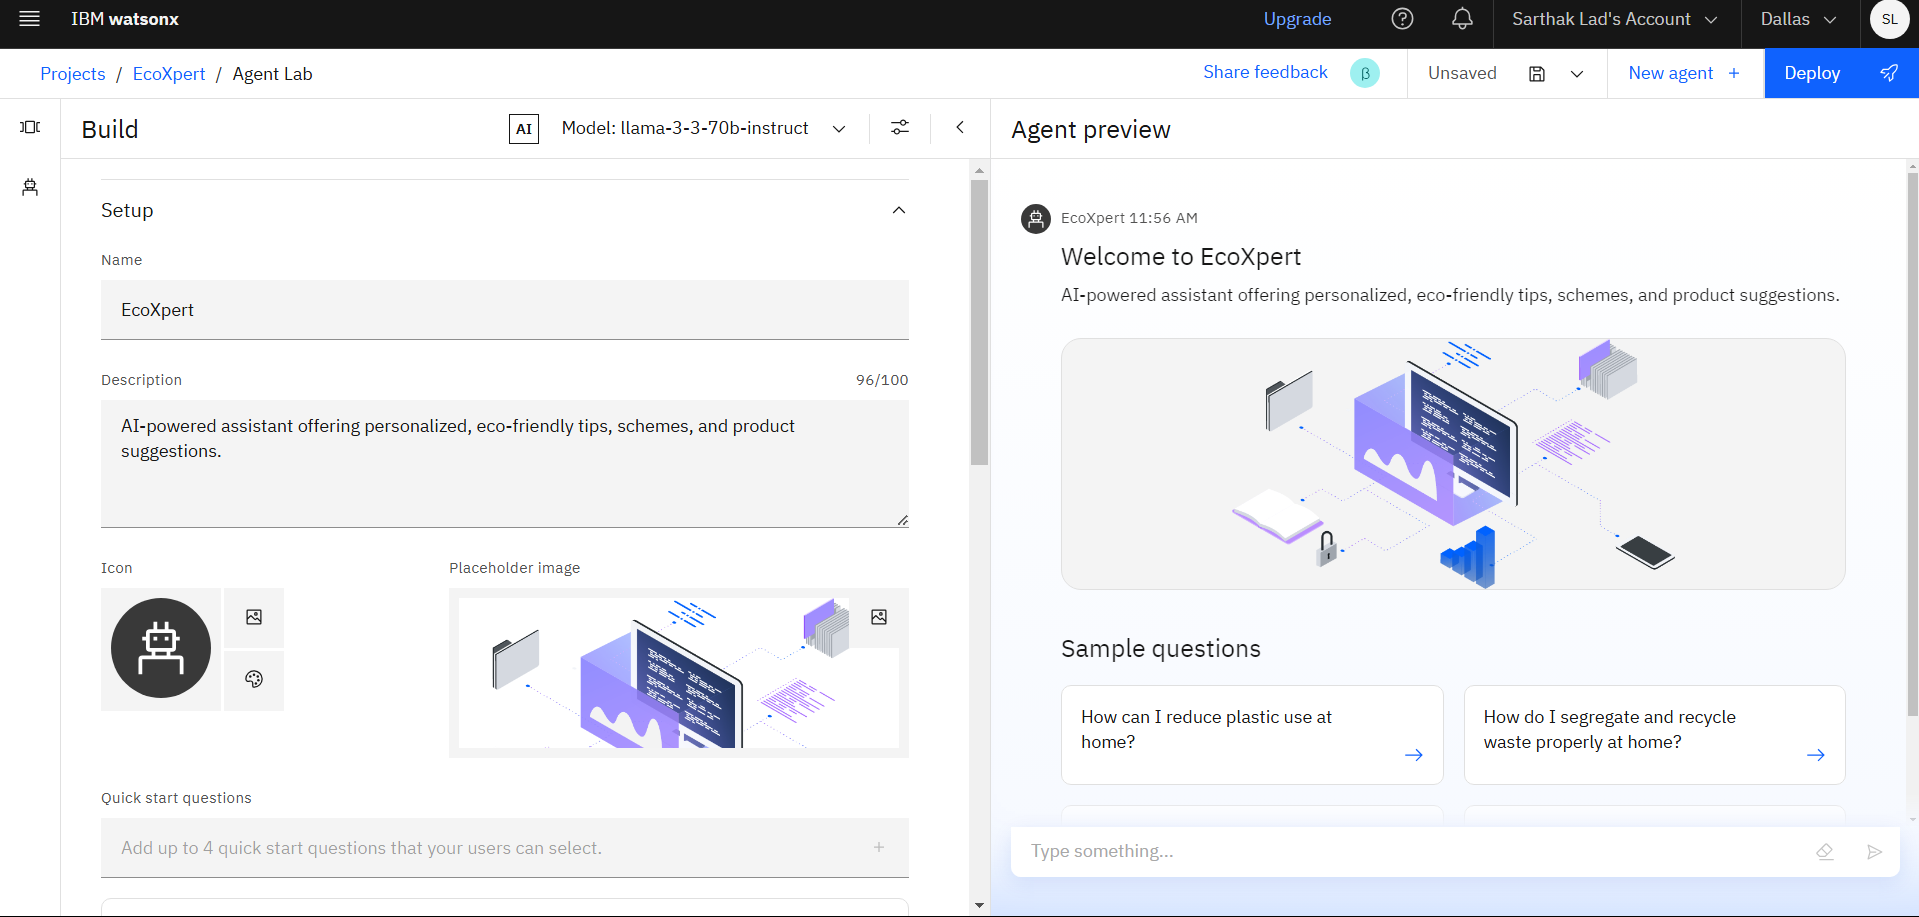Click the Deploy button

pyautogui.click(x=1841, y=73)
